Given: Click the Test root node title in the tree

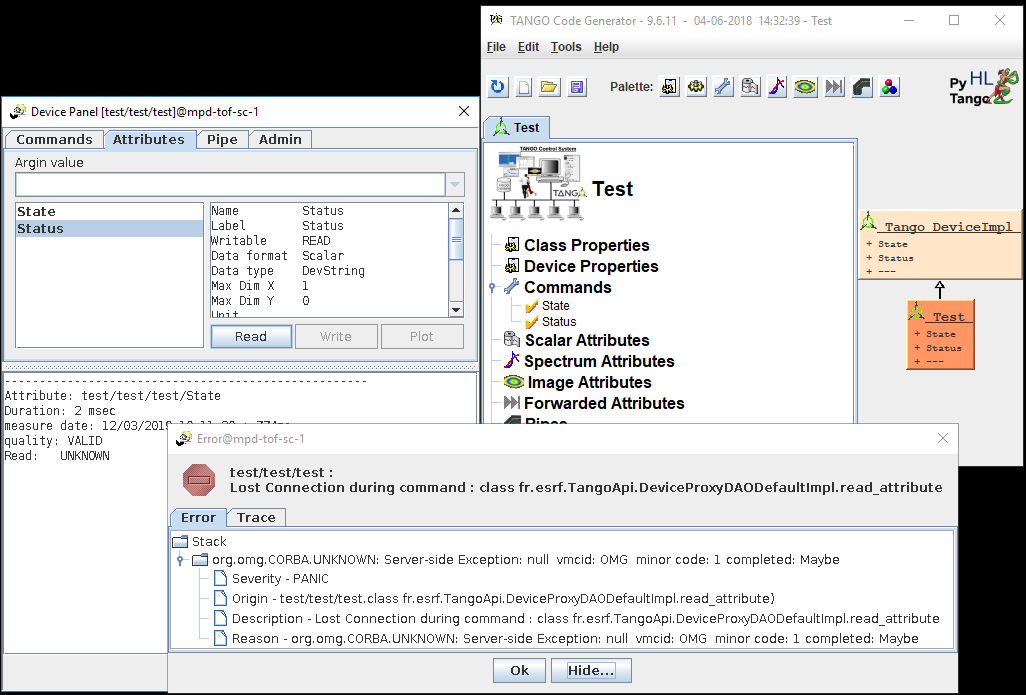Looking at the screenshot, I should coord(612,189).
